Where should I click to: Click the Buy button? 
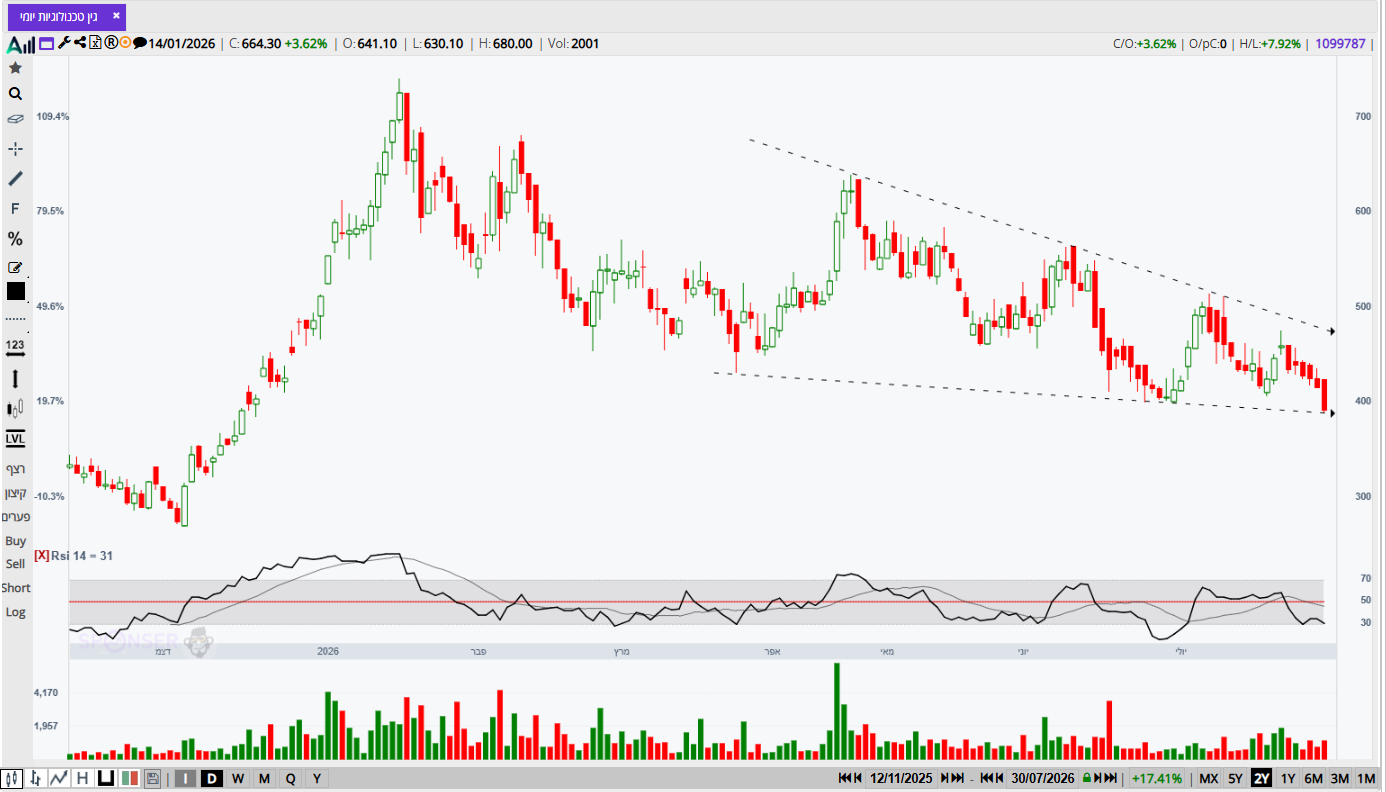pyautogui.click(x=15, y=541)
